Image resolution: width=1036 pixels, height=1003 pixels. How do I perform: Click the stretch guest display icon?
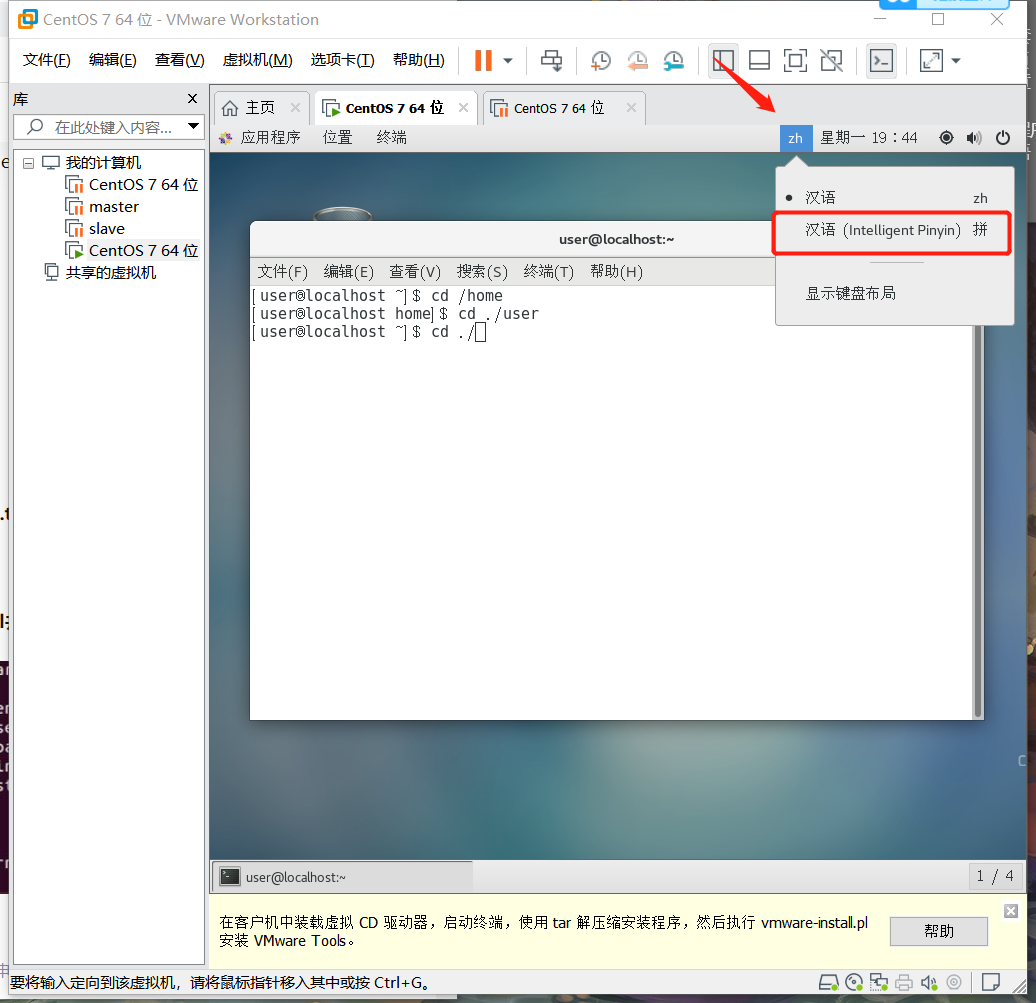point(931,61)
